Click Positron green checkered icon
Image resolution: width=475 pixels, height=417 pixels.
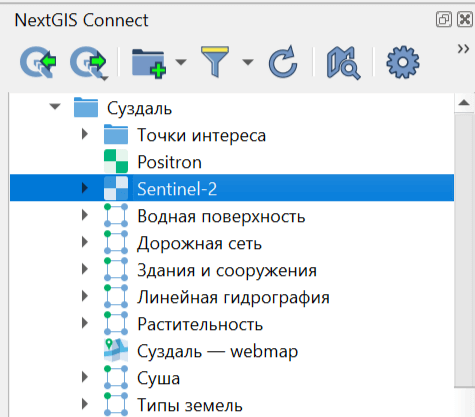pyautogui.click(x=116, y=161)
